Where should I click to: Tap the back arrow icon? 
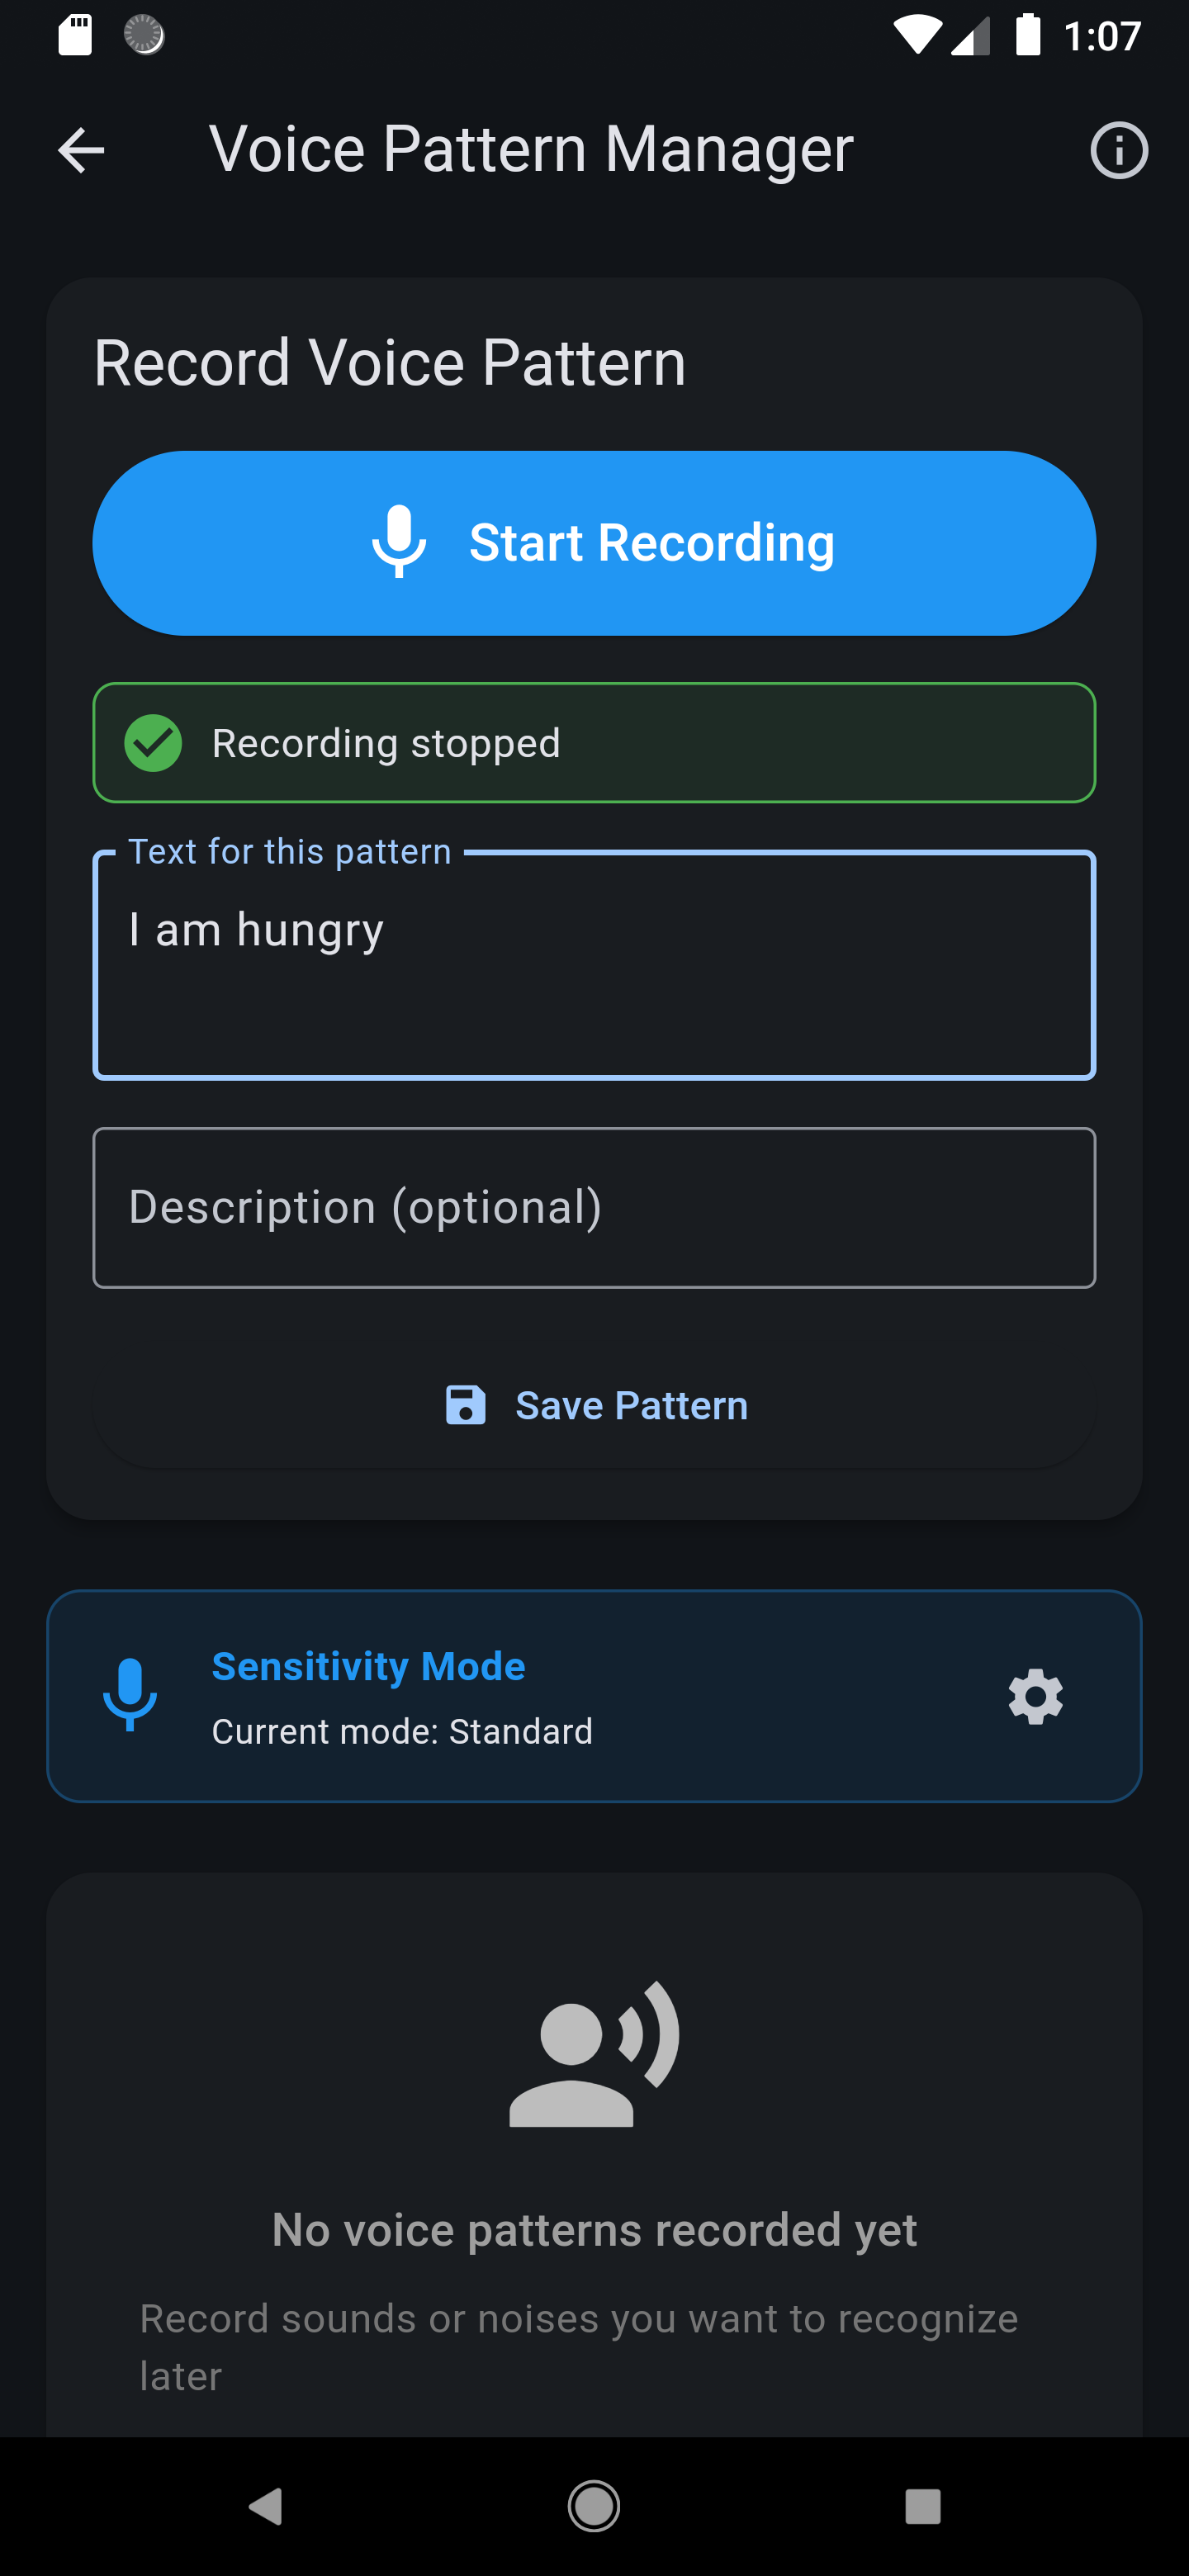81,151
